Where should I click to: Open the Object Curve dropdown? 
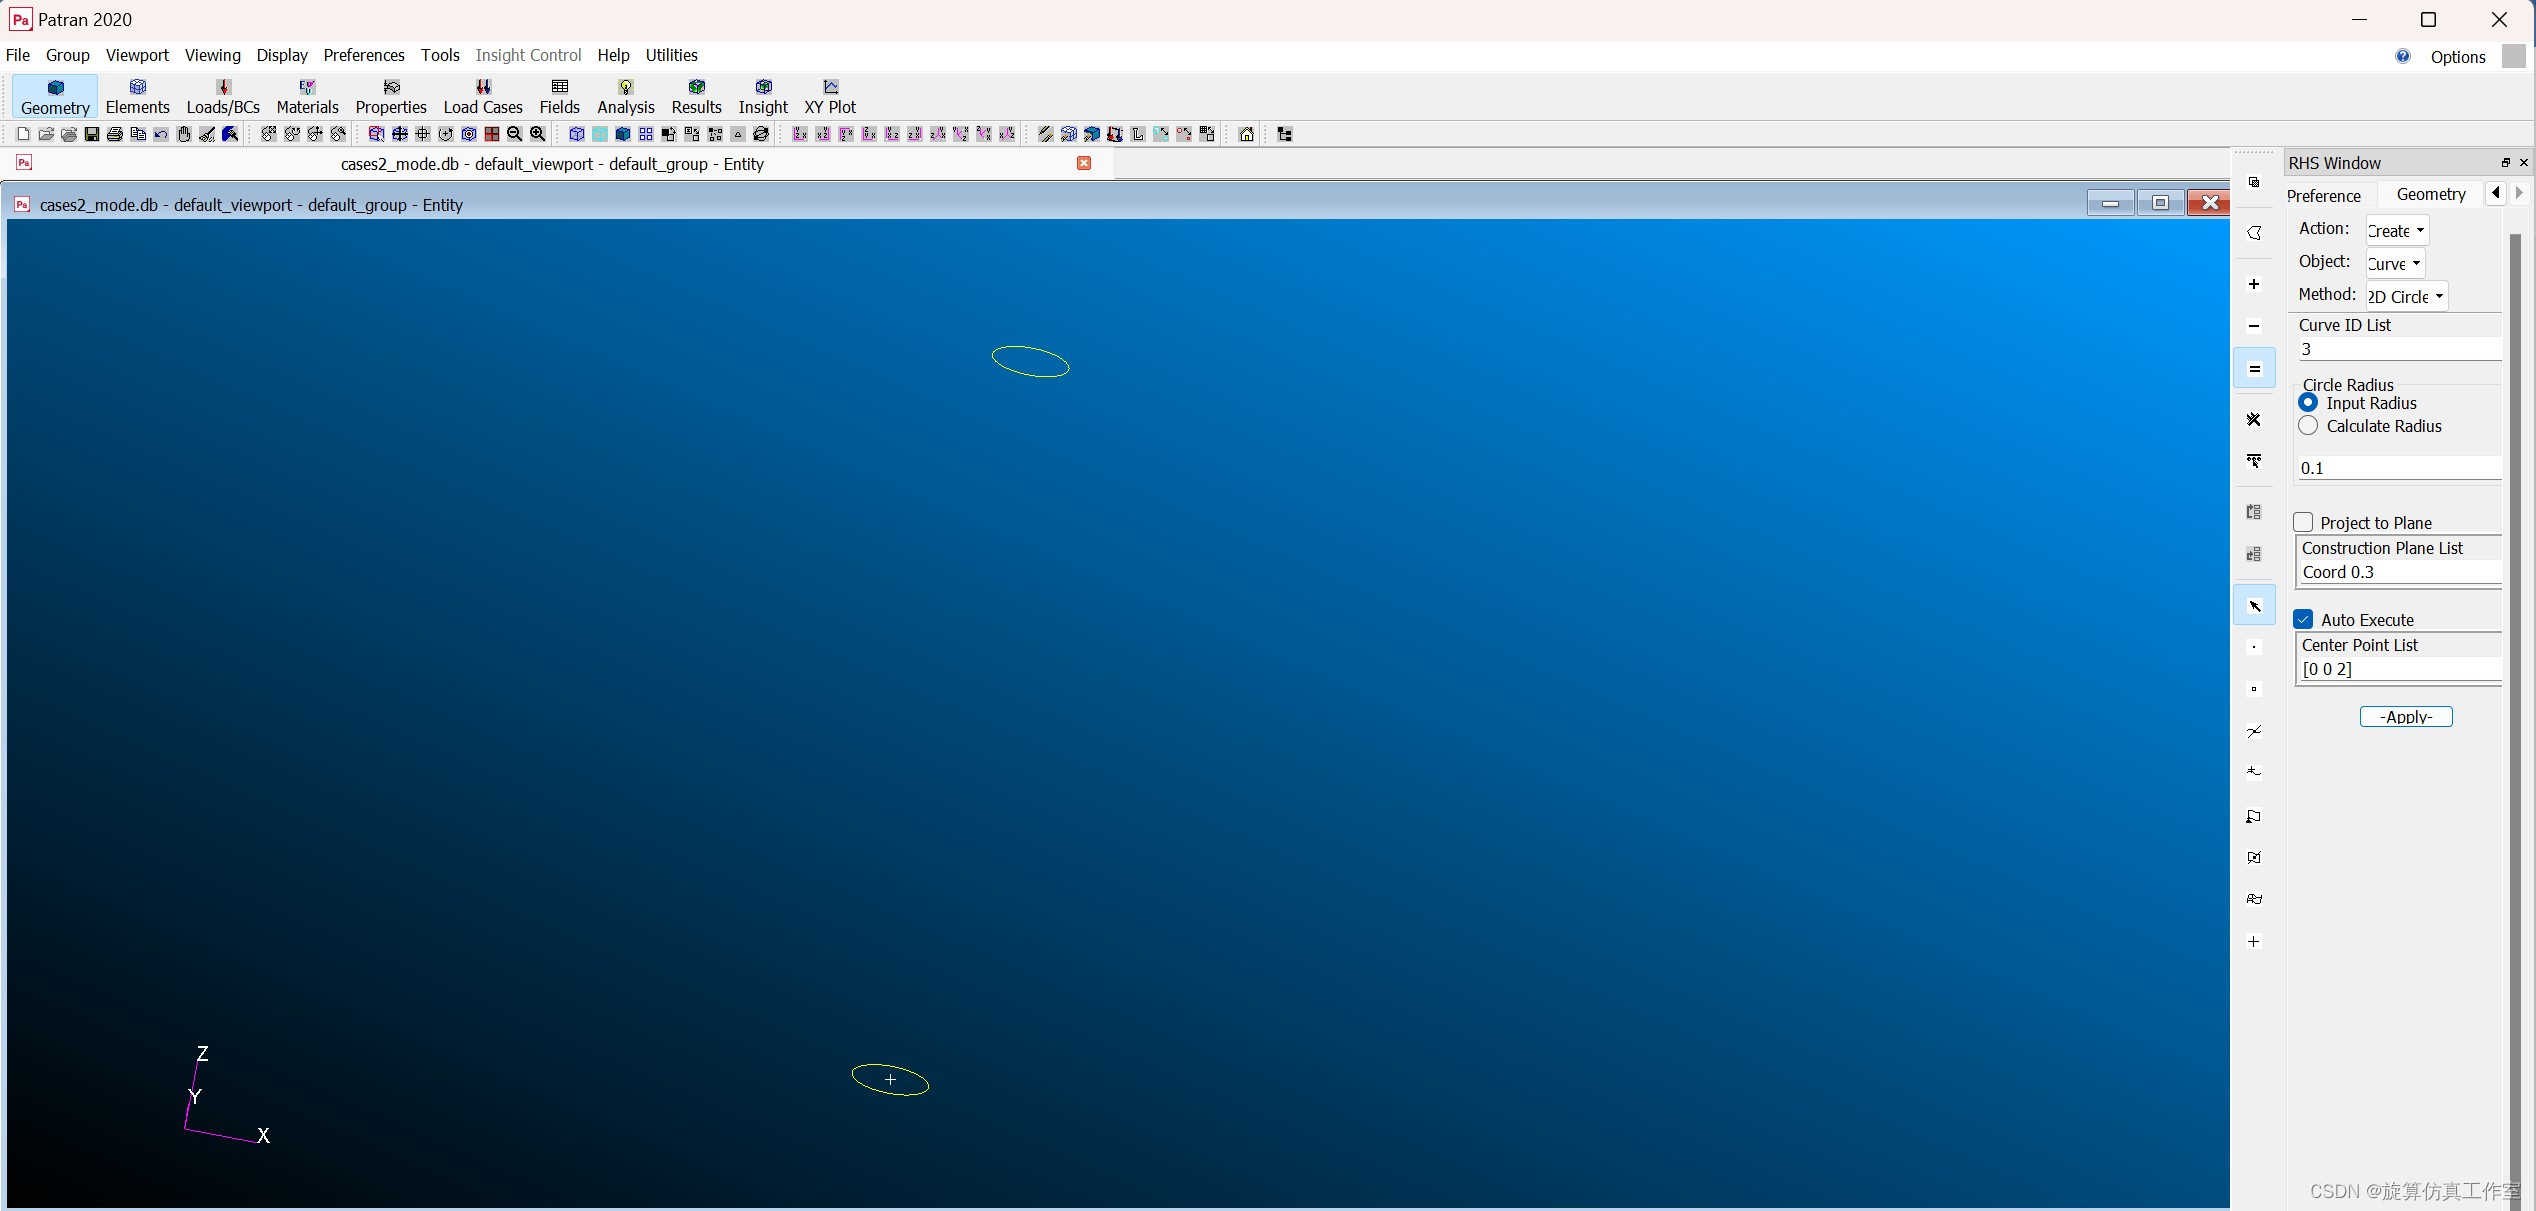coord(2395,264)
